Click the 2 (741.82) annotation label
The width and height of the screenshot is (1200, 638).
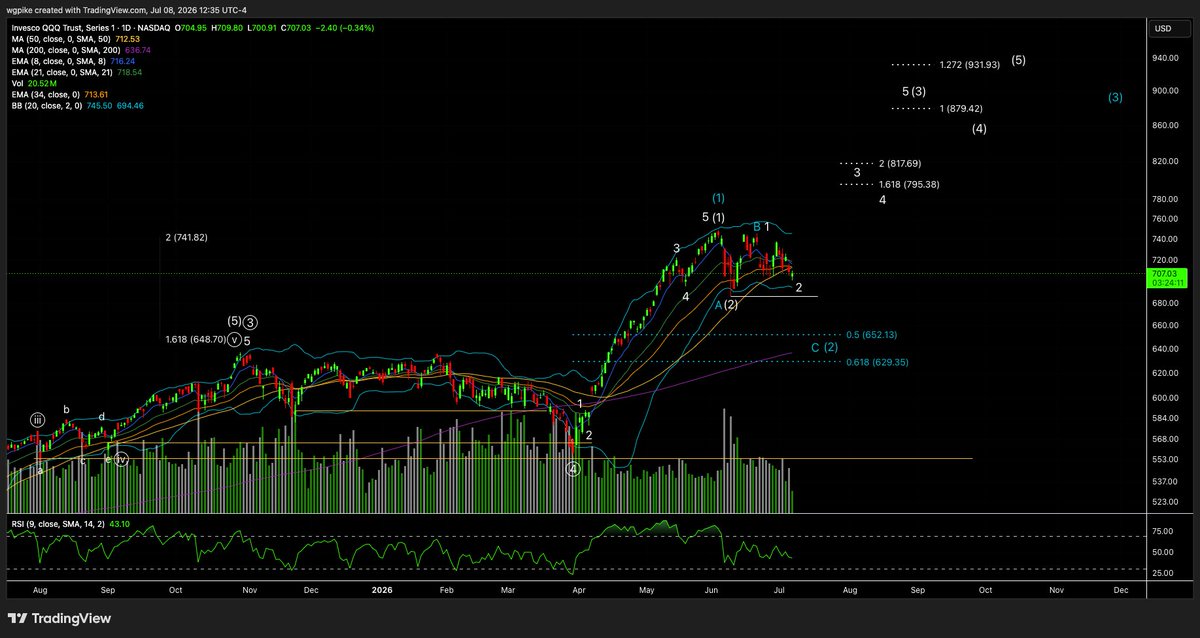186,238
